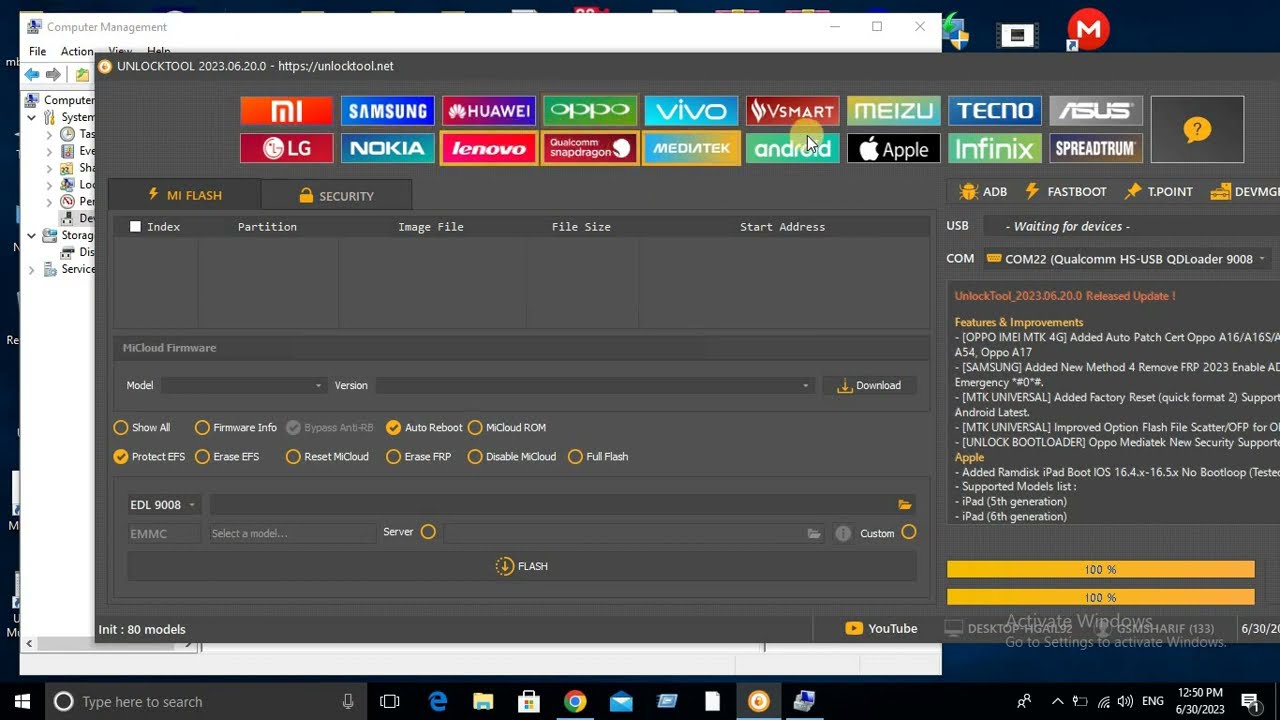Select the ASUS brand icon
Image resolution: width=1280 pixels, height=720 pixels.
(x=1096, y=111)
